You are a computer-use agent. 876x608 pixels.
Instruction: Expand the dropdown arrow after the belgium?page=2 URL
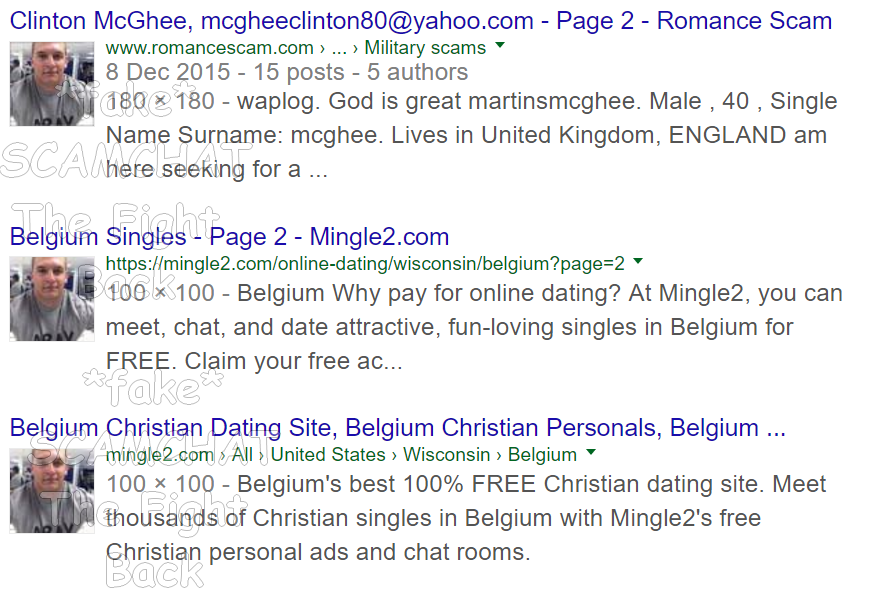pyautogui.click(x=638, y=261)
